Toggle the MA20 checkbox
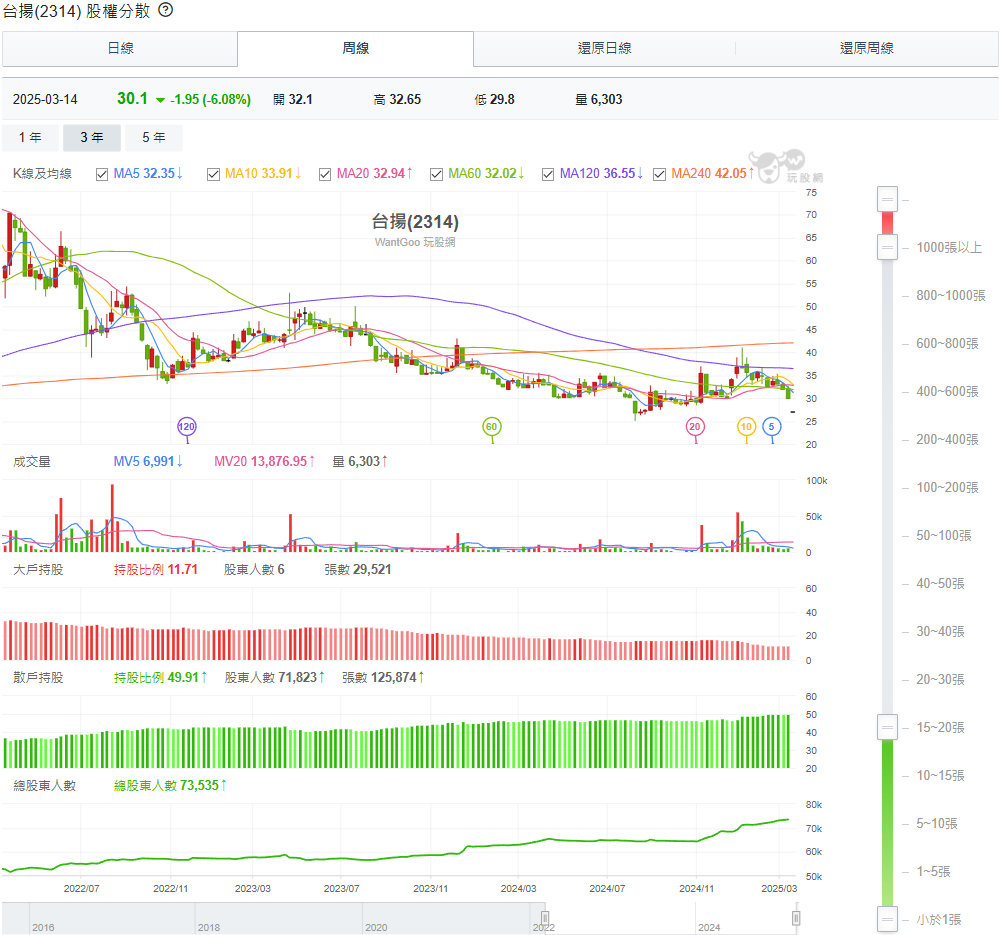The height and width of the screenshot is (935, 1002). point(325,174)
